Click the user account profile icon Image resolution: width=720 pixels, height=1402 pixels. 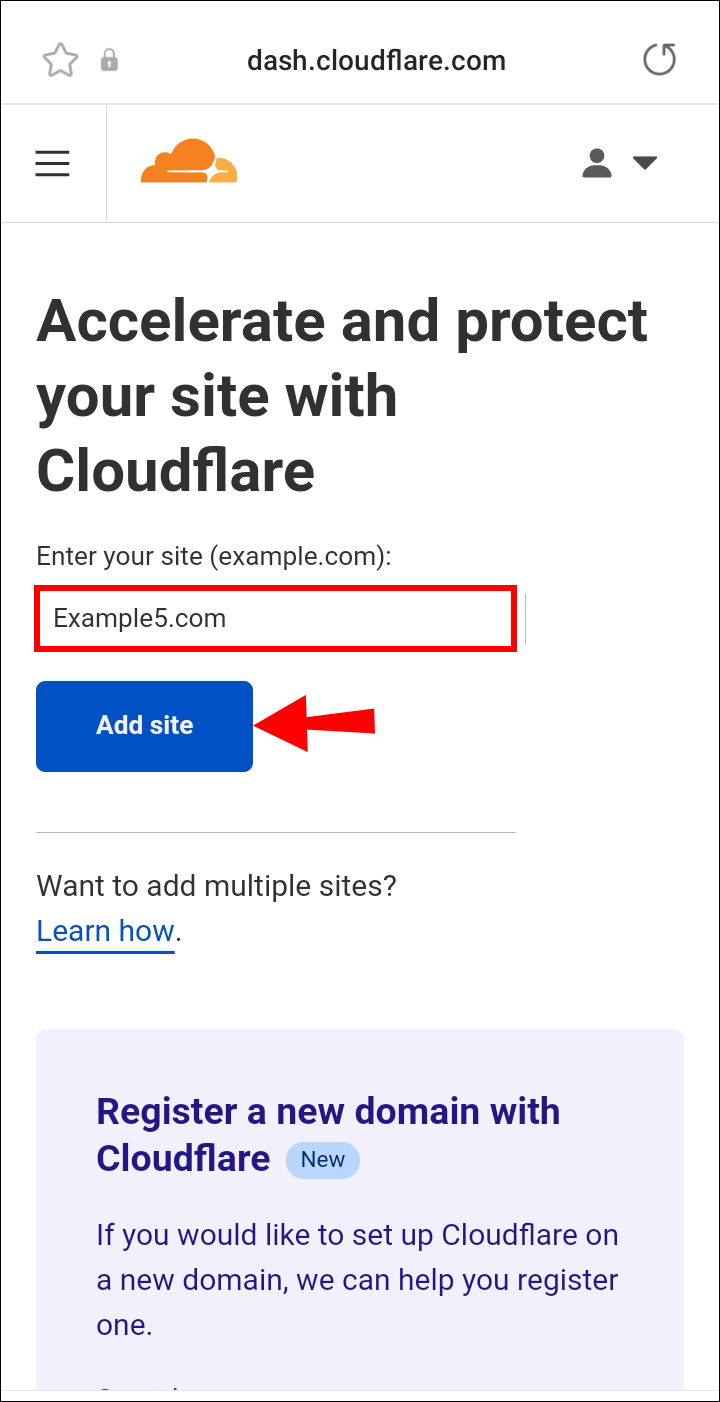(597, 163)
